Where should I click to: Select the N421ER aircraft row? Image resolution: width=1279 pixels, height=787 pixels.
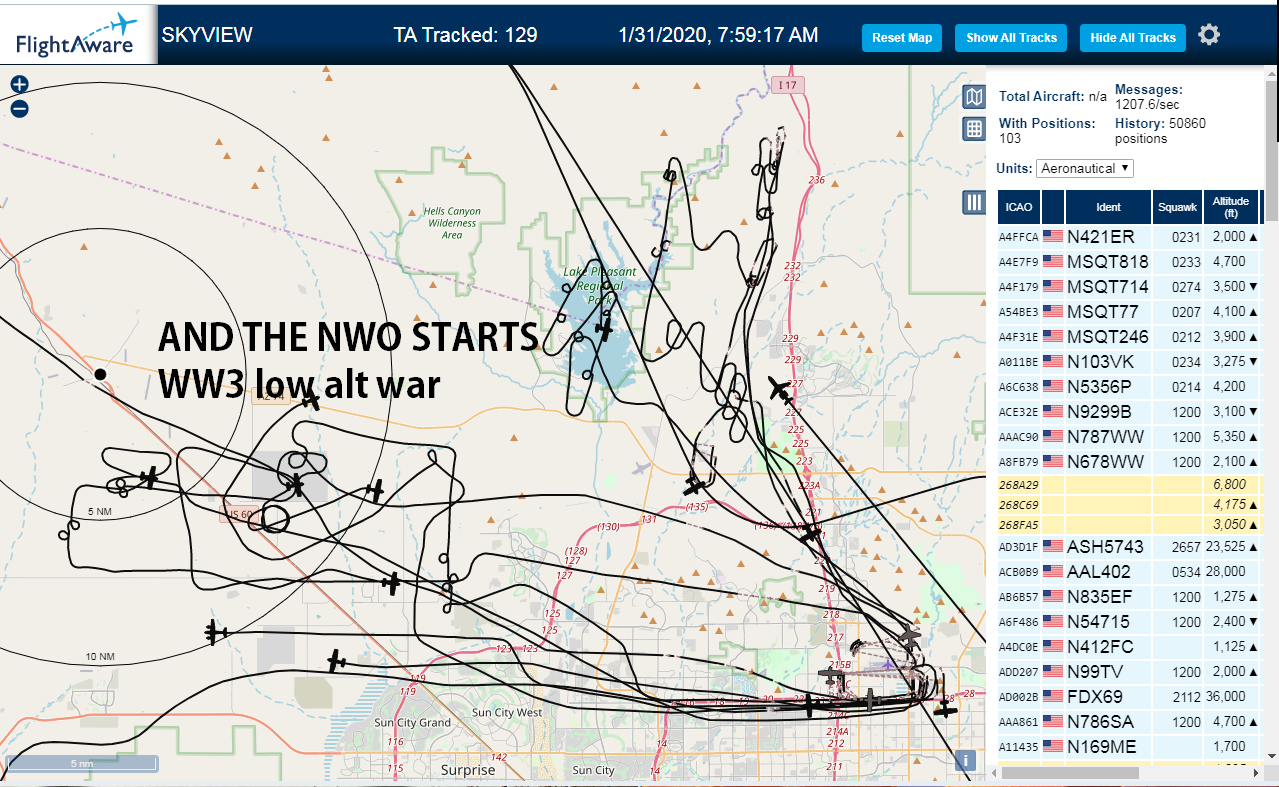pyautogui.click(x=1129, y=237)
